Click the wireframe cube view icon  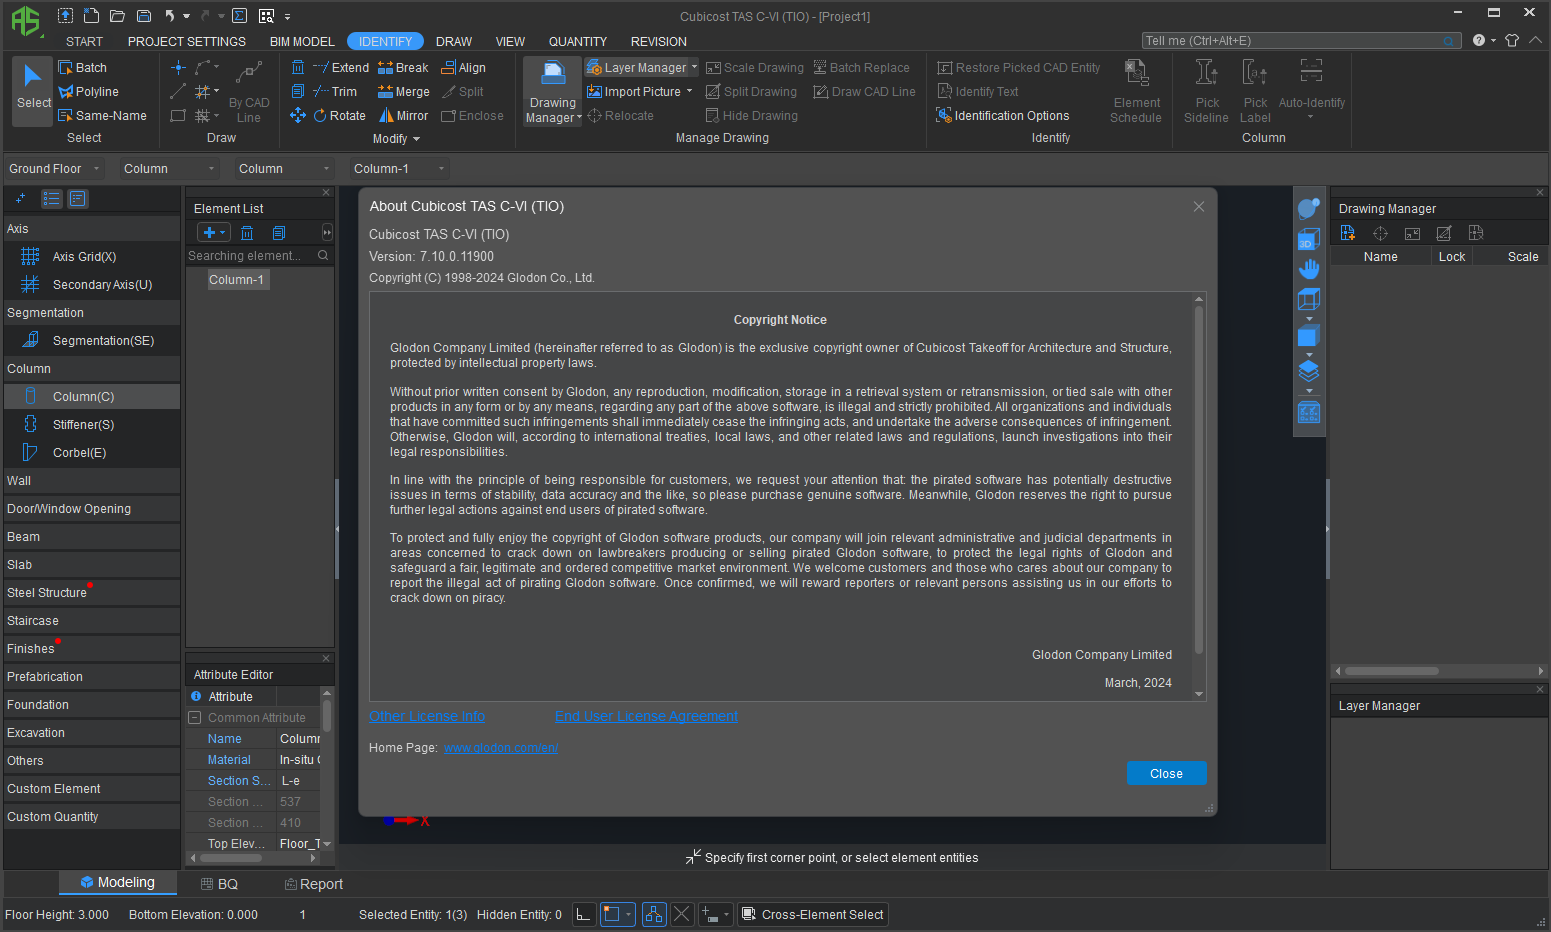tap(1308, 299)
